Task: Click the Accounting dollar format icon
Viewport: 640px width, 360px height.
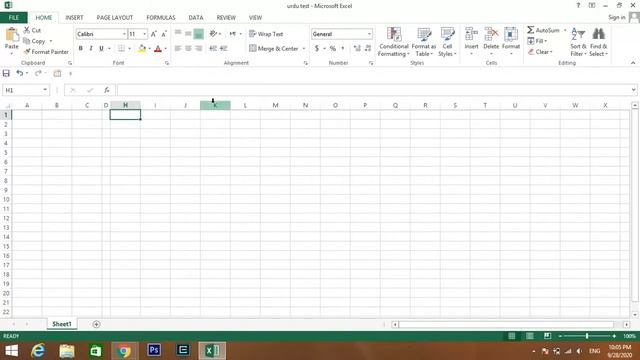Action: coord(317,49)
